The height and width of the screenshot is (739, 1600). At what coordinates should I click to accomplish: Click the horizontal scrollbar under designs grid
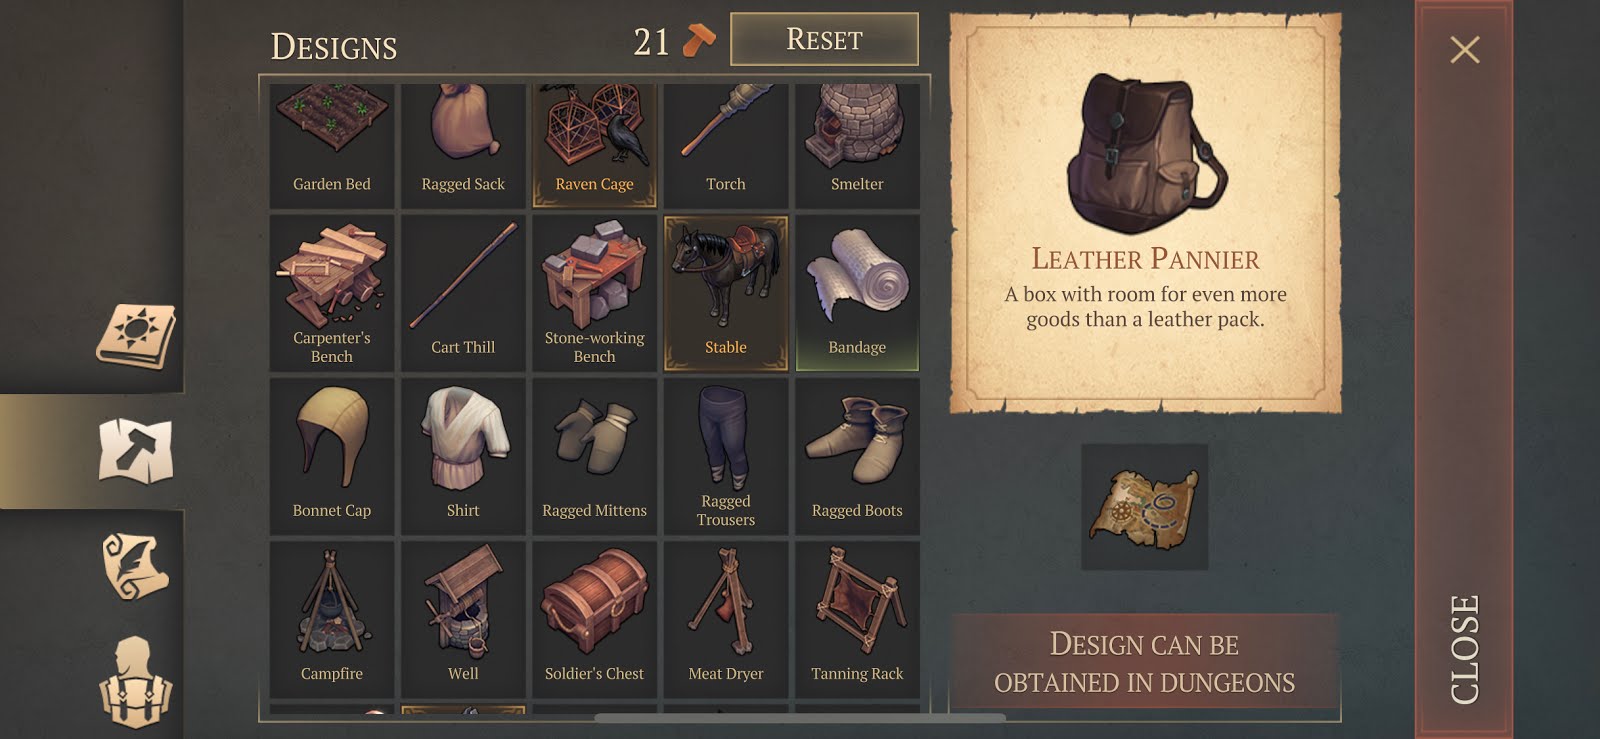pos(800,717)
